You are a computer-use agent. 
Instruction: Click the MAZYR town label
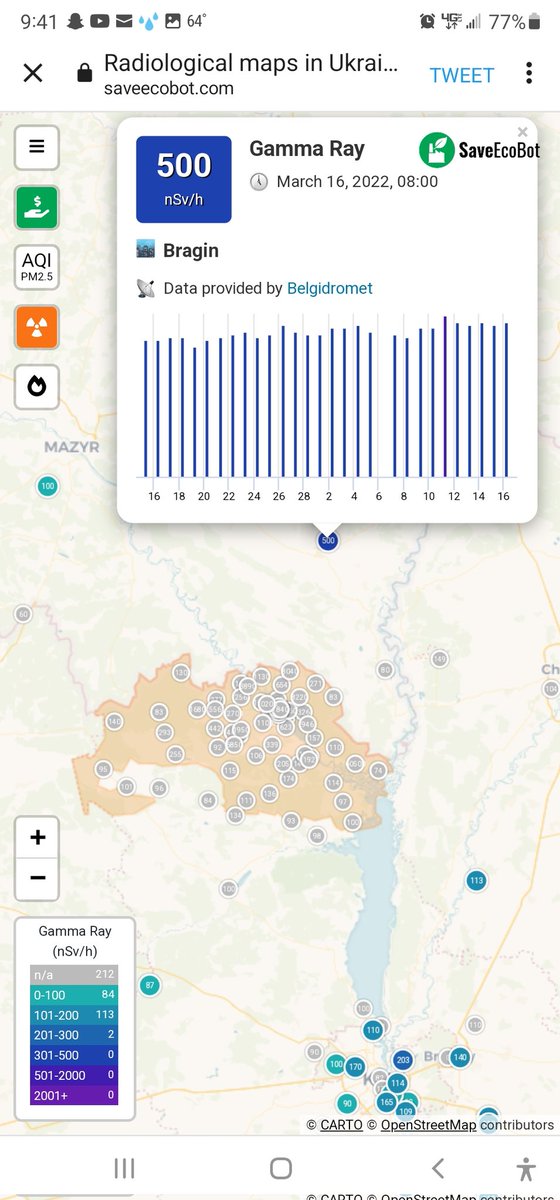[x=72, y=447]
